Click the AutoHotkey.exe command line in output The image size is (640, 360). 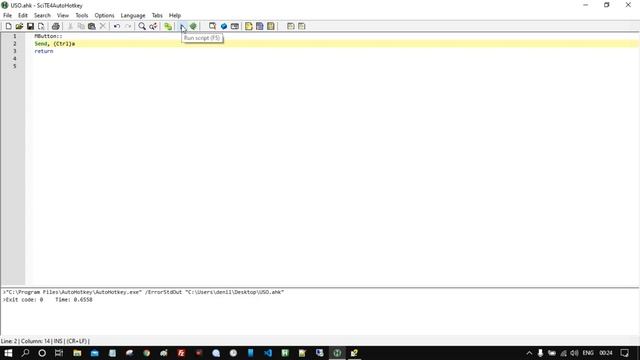tap(143, 292)
